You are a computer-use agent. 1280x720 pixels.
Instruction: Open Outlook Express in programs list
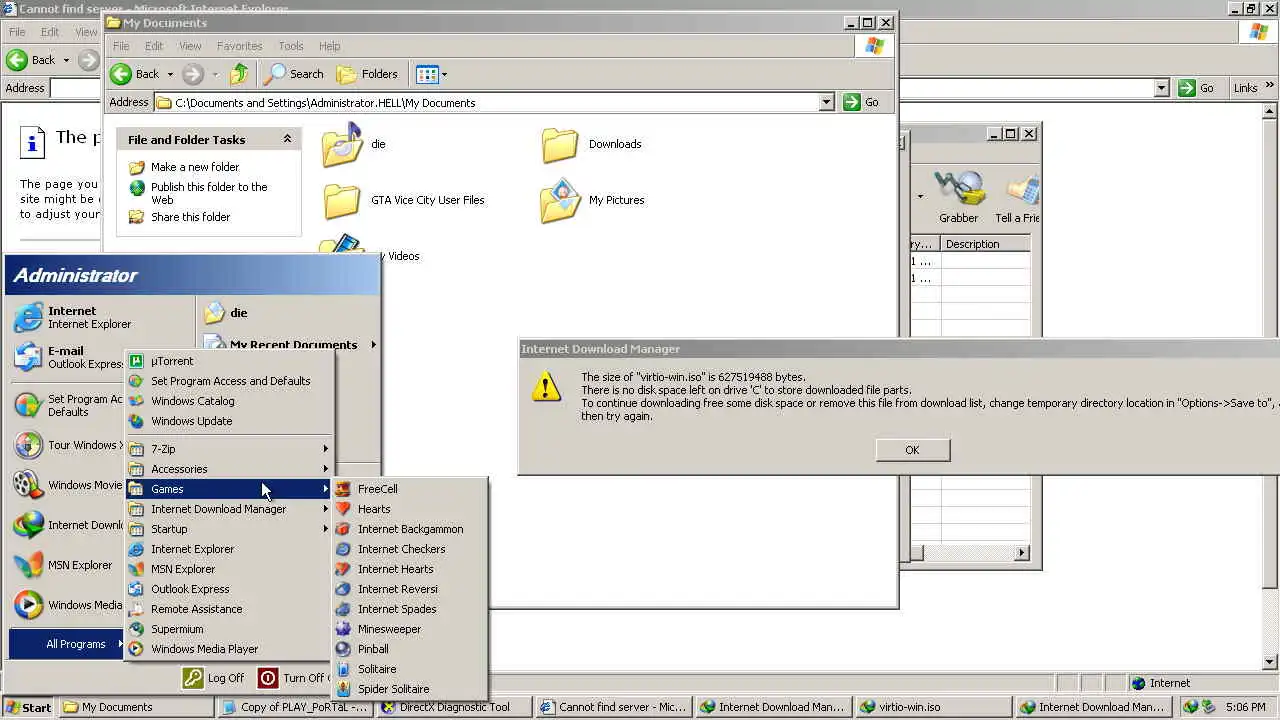click(x=229, y=589)
